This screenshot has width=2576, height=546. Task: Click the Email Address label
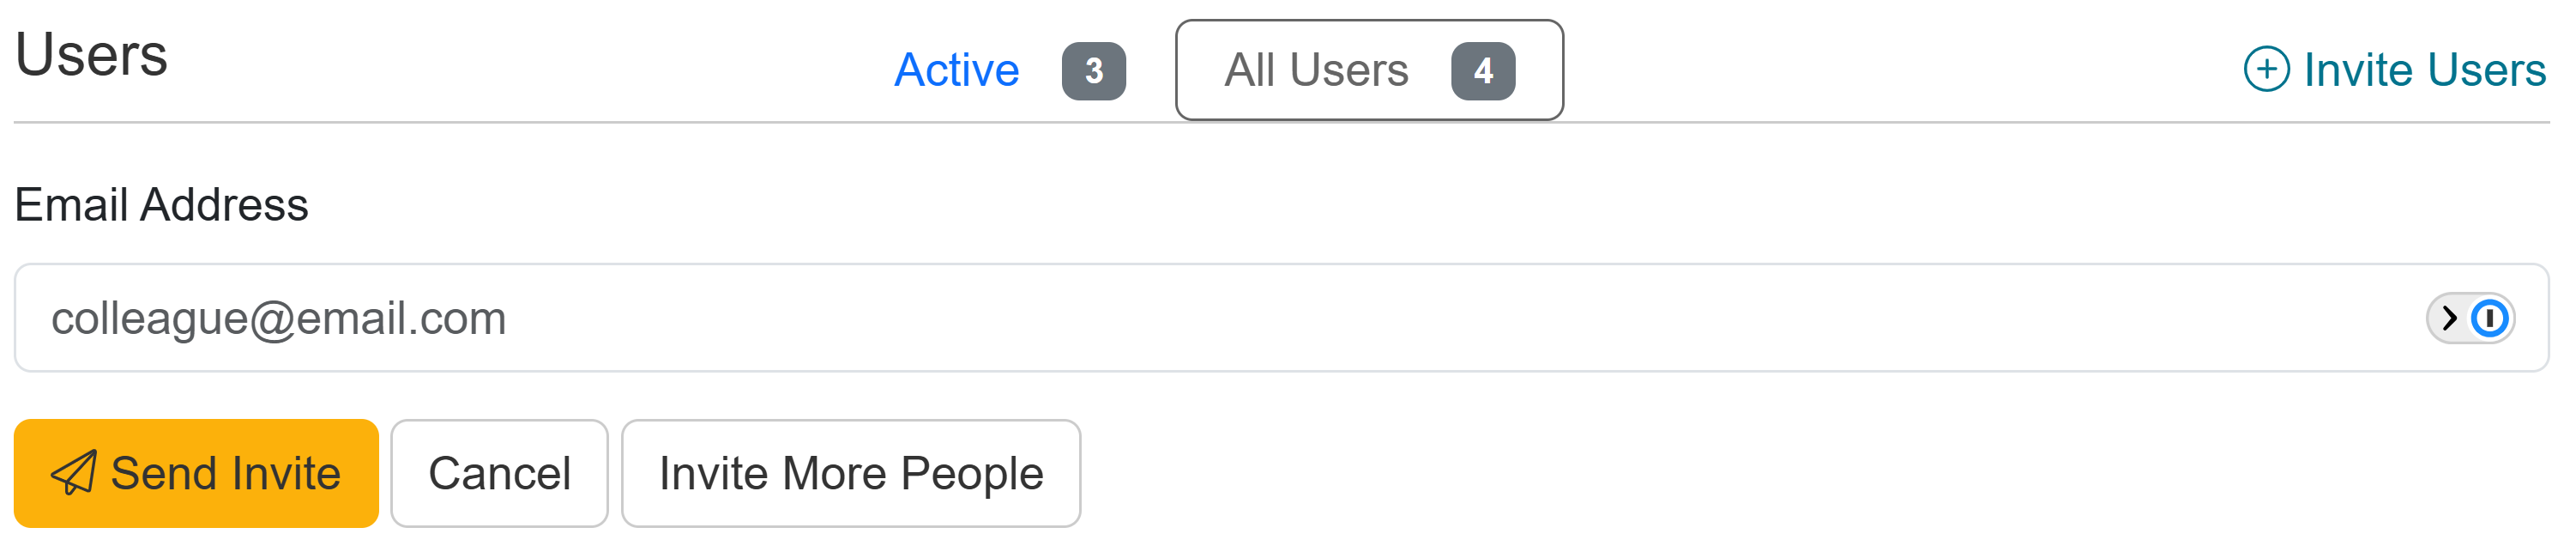click(161, 205)
